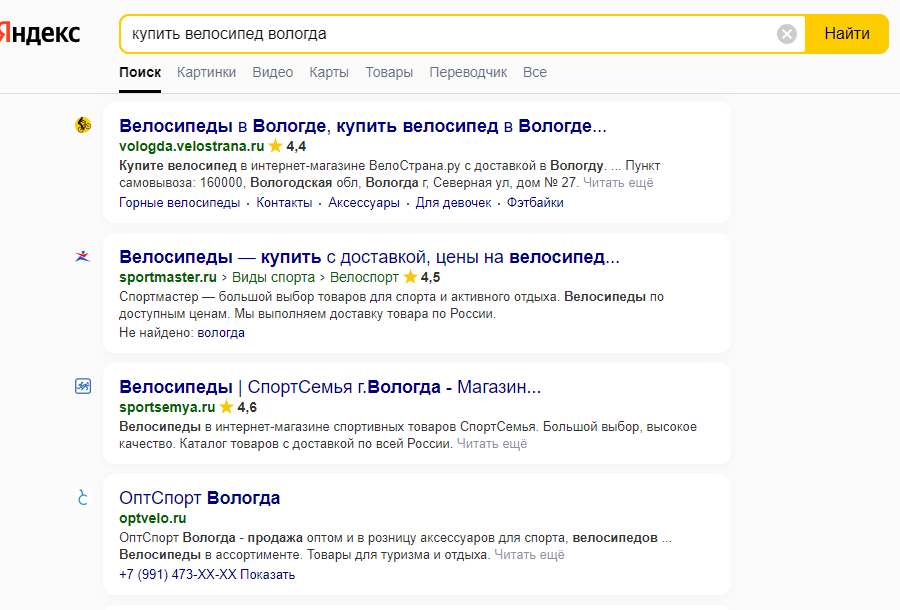The image size is (900, 610).
Task: Clear the search query with X icon
Action: (x=786, y=34)
